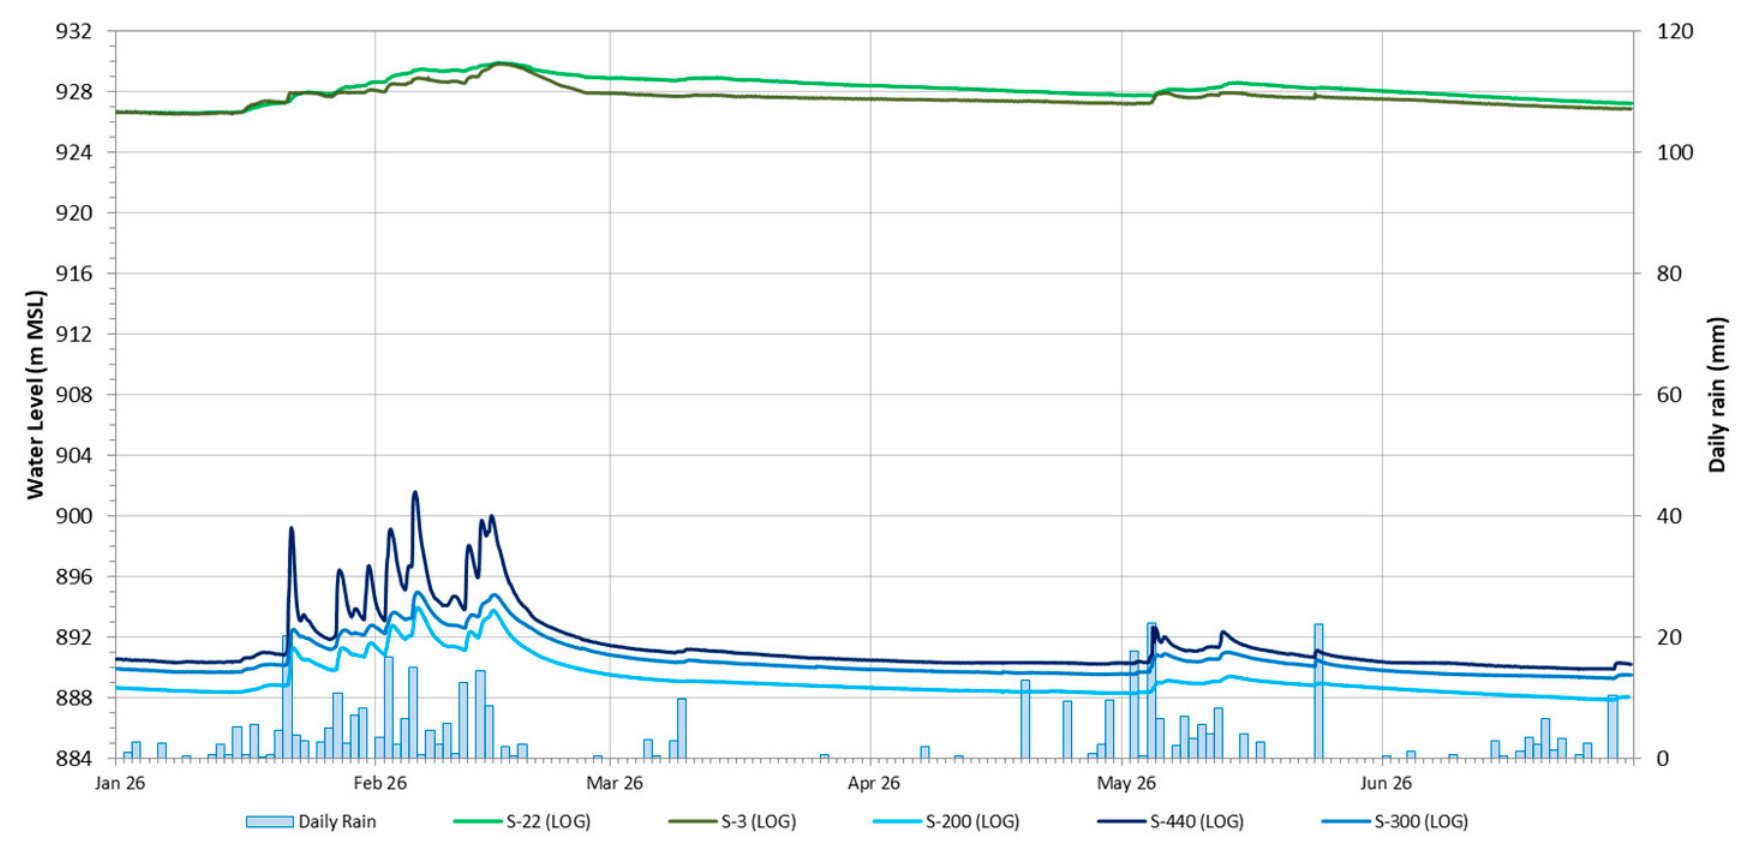Click the May 26 x-axis label
The image size is (1750, 856).
coord(1126,783)
